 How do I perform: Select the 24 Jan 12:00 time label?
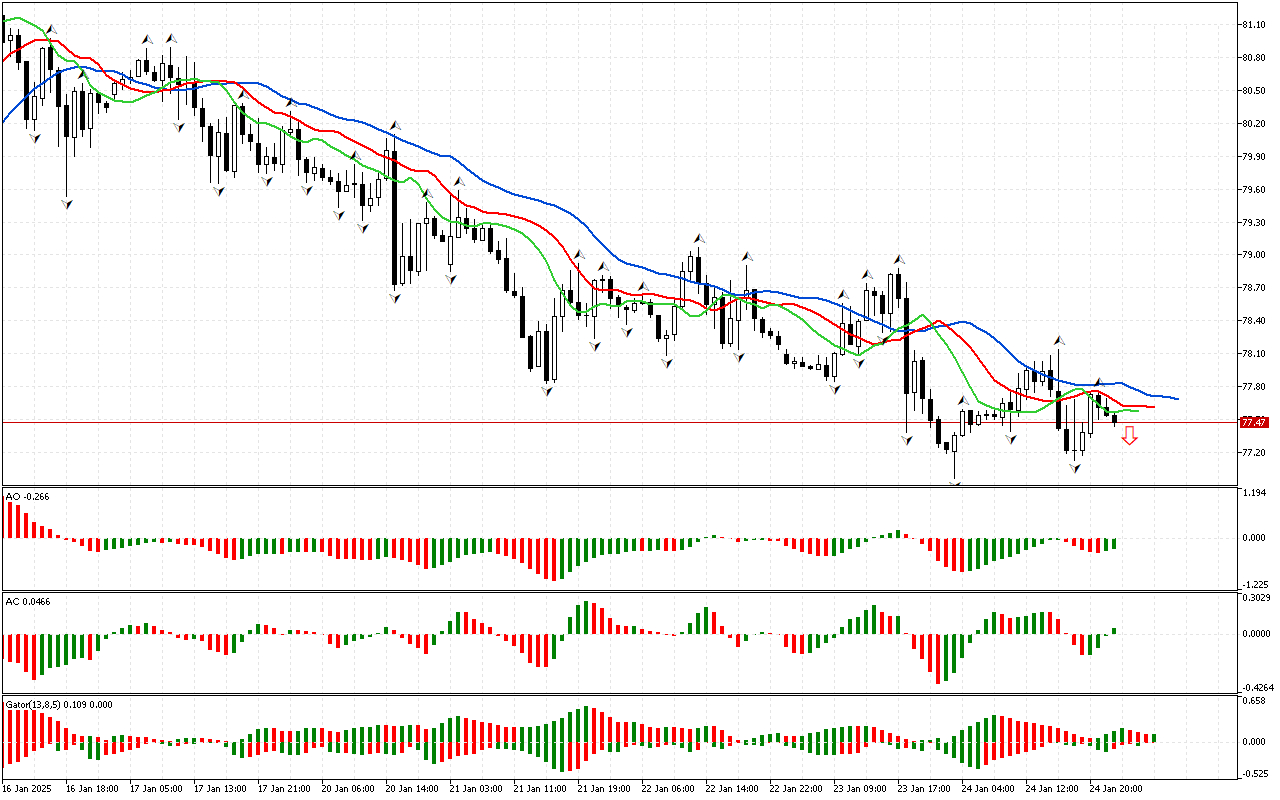[1053, 789]
